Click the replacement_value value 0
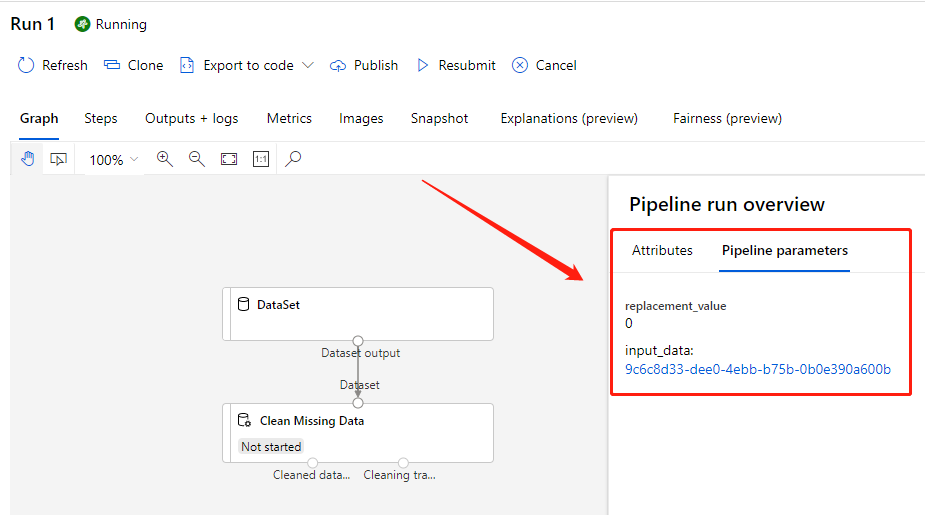Viewport: 925px width, 515px height. click(x=629, y=323)
